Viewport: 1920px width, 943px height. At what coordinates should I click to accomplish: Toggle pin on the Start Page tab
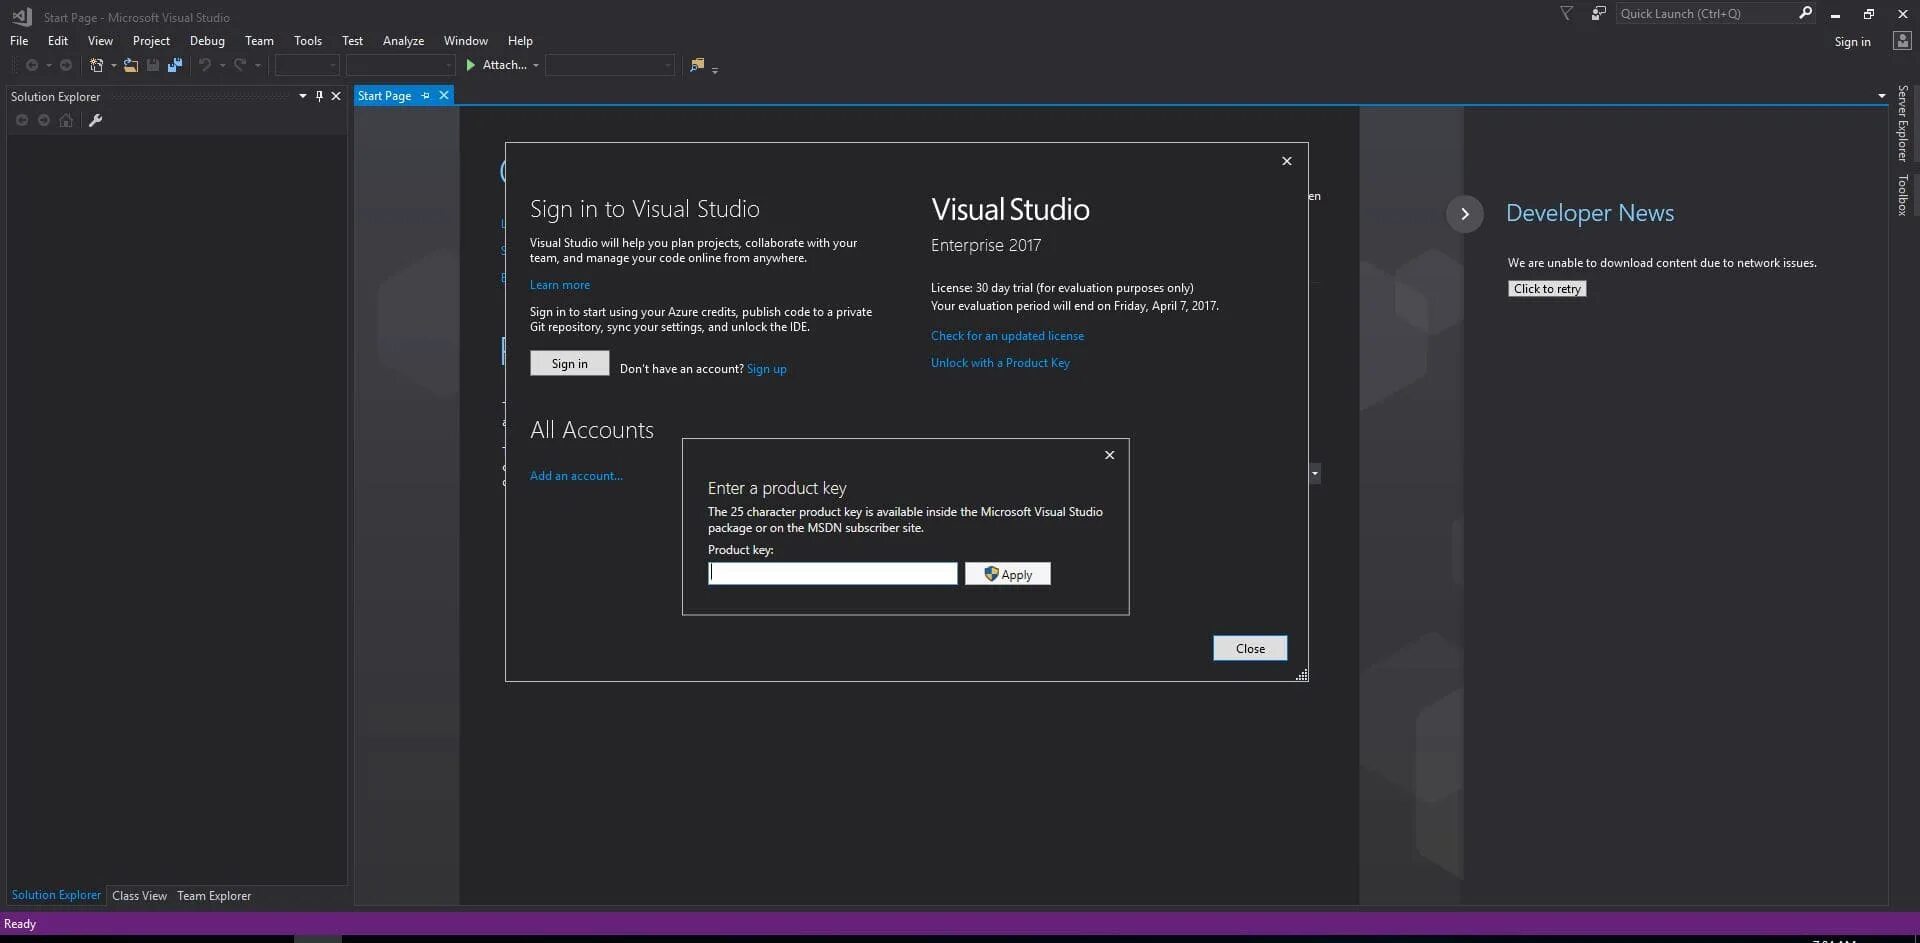(426, 96)
